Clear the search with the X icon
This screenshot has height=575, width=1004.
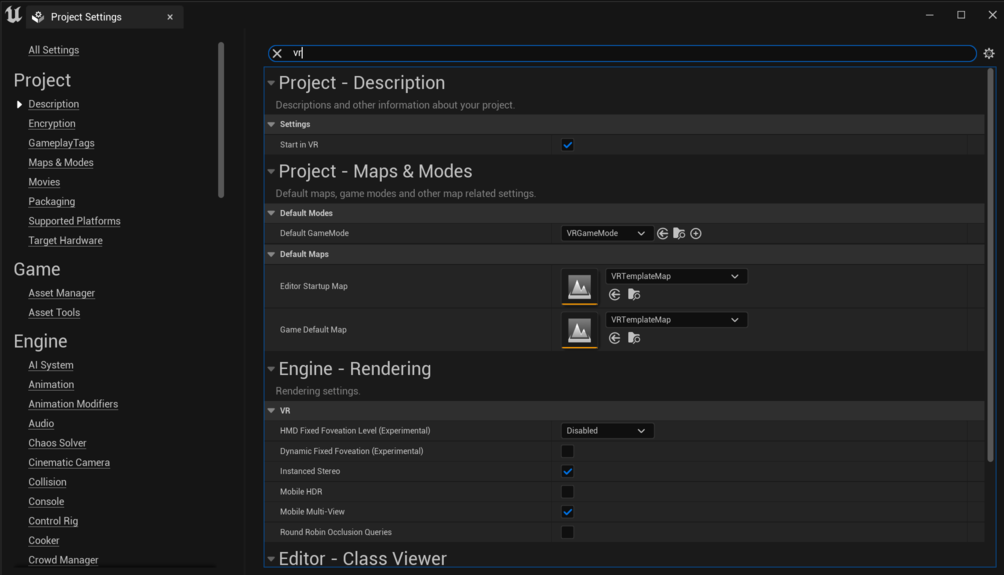[x=277, y=54]
